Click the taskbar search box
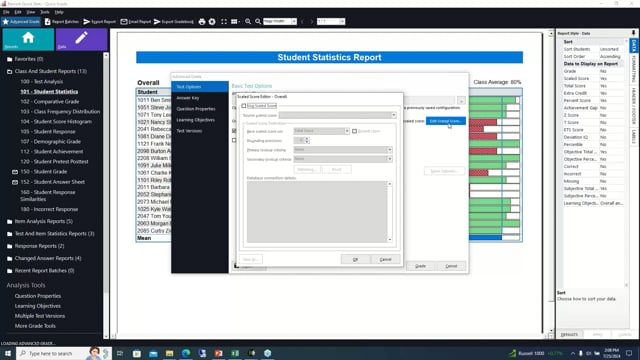 tap(64, 353)
